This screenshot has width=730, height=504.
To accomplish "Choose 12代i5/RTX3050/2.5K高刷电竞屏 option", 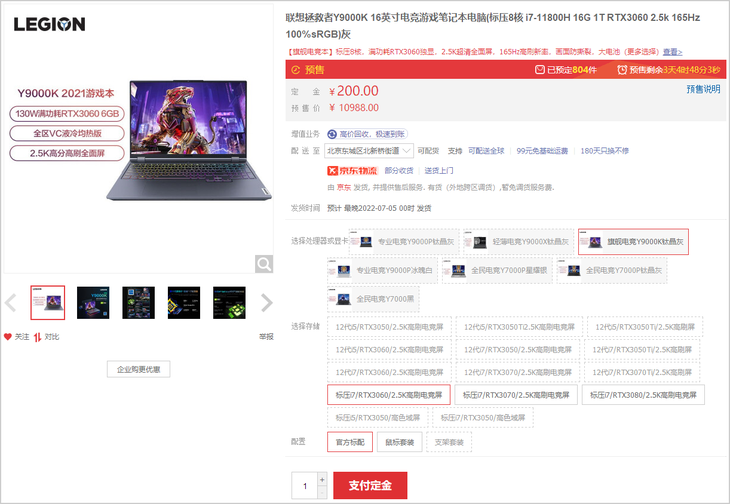I will [389, 327].
